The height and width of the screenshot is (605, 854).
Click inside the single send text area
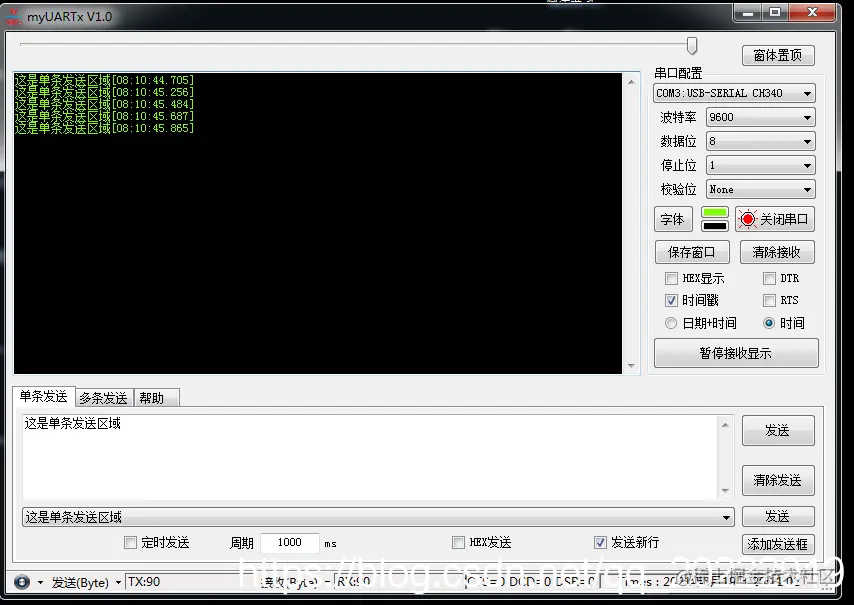(370, 457)
